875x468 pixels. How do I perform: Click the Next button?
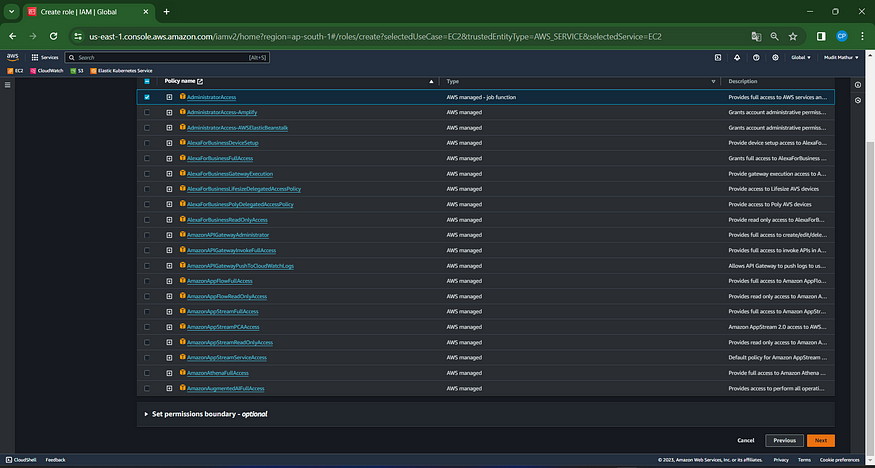820,440
